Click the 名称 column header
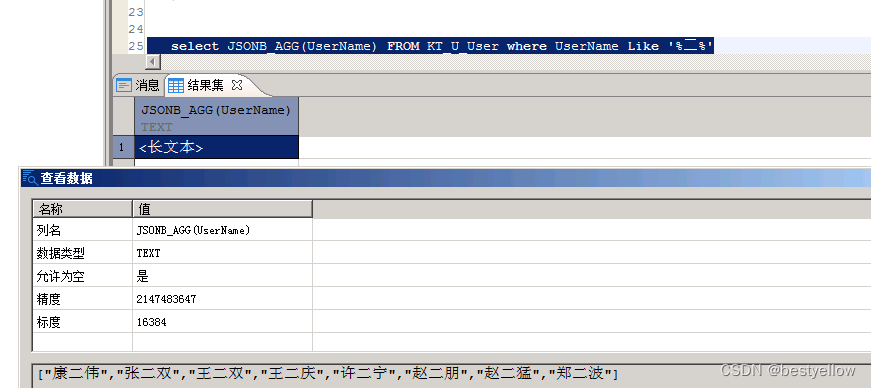 (82, 209)
